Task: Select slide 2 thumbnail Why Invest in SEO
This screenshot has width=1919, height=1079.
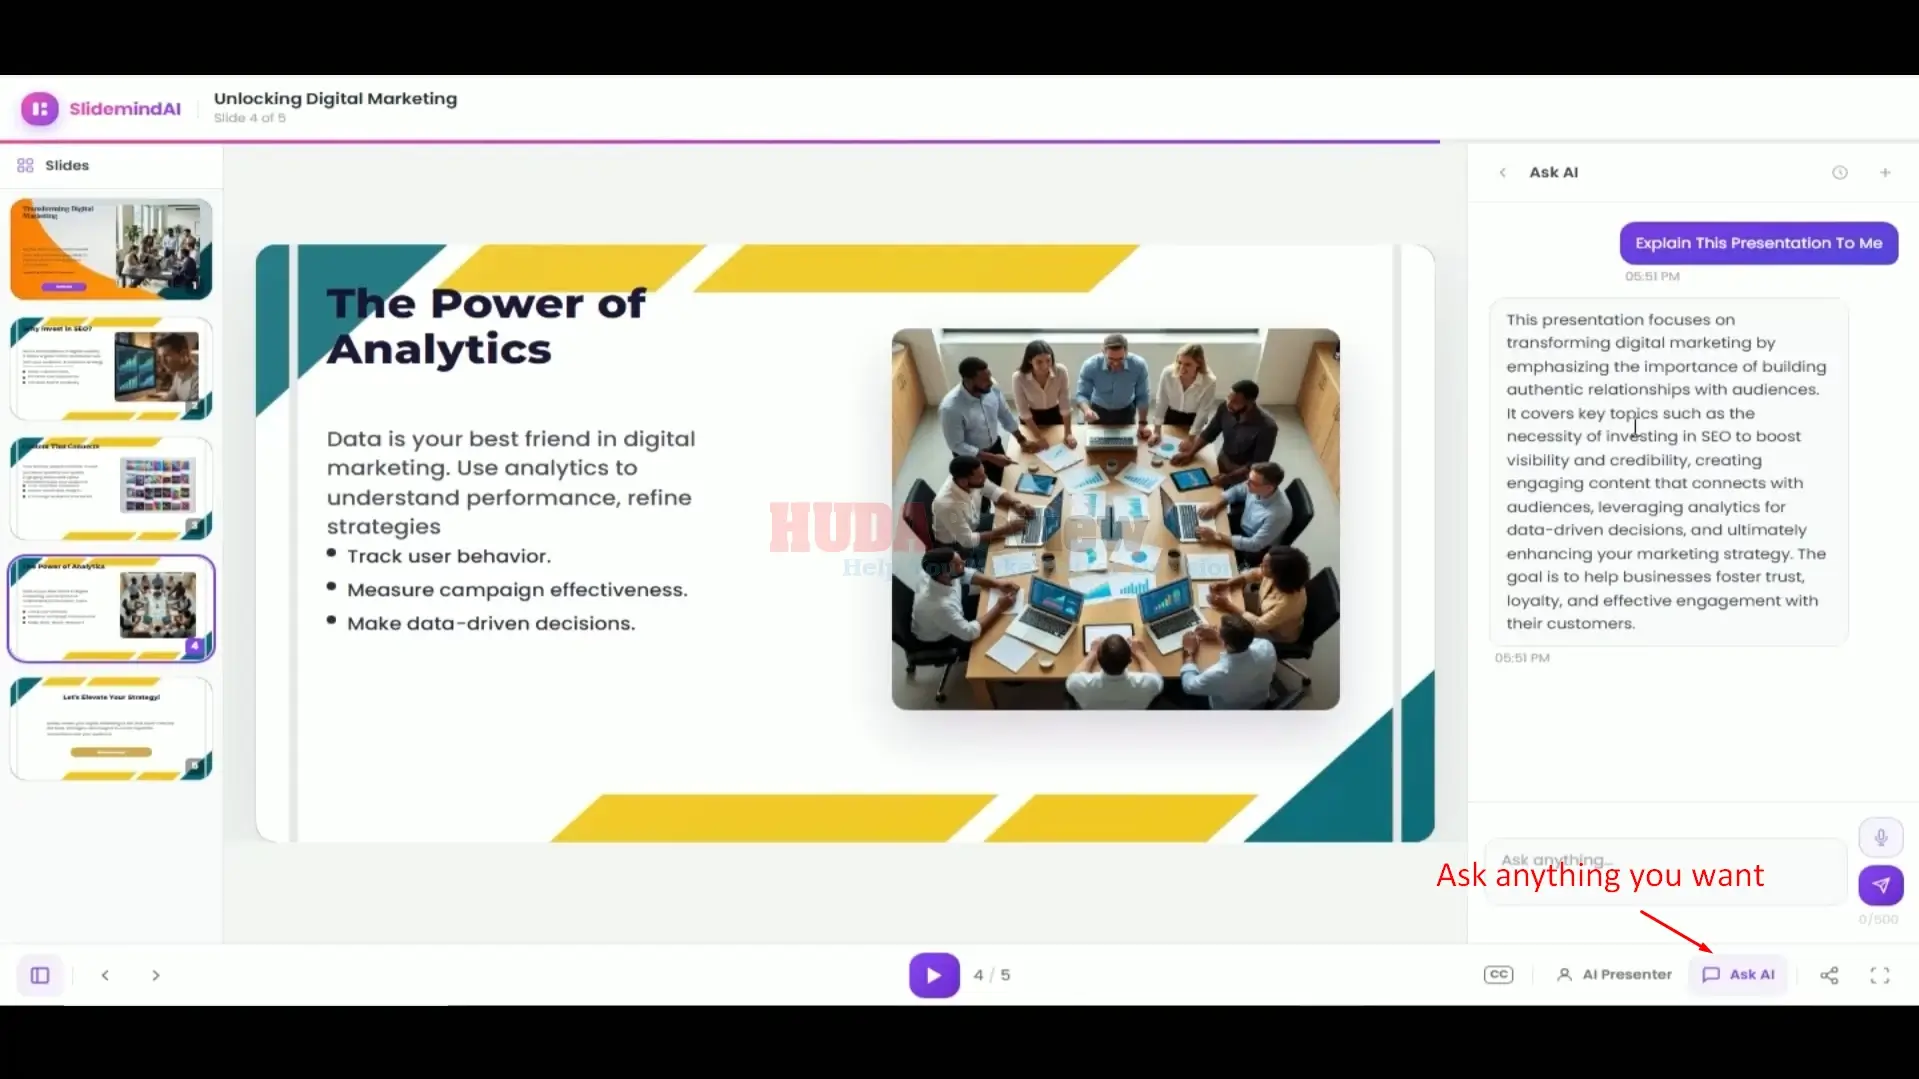Action: [x=111, y=369]
